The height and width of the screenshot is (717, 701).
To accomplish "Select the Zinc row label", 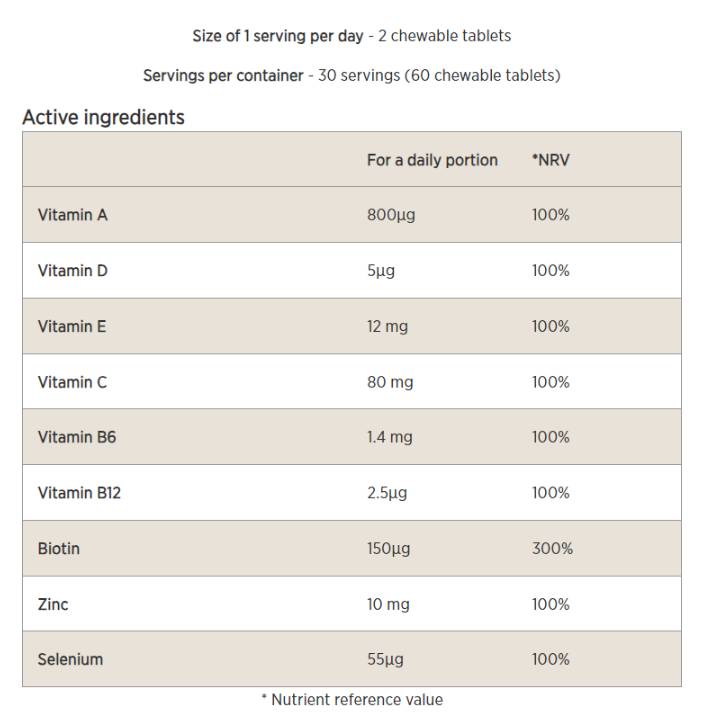I will click(53, 604).
